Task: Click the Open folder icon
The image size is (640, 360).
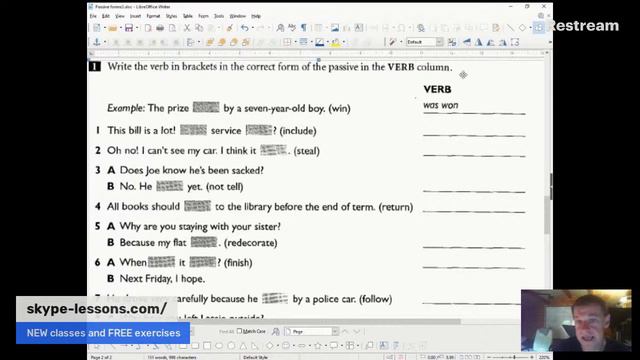Action: pyautogui.click(x=113, y=28)
